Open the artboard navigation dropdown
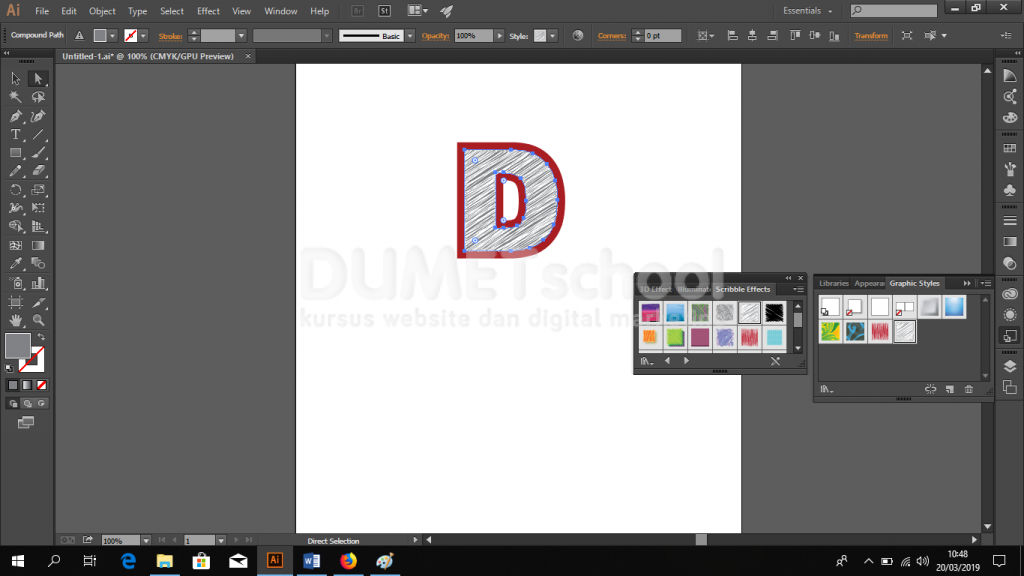Viewport: 1024px width, 576px height. coord(221,541)
